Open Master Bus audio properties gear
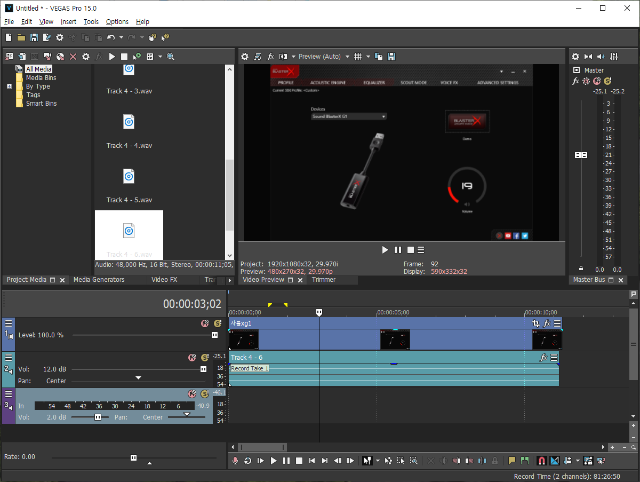The height and width of the screenshot is (482, 640). (575, 57)
